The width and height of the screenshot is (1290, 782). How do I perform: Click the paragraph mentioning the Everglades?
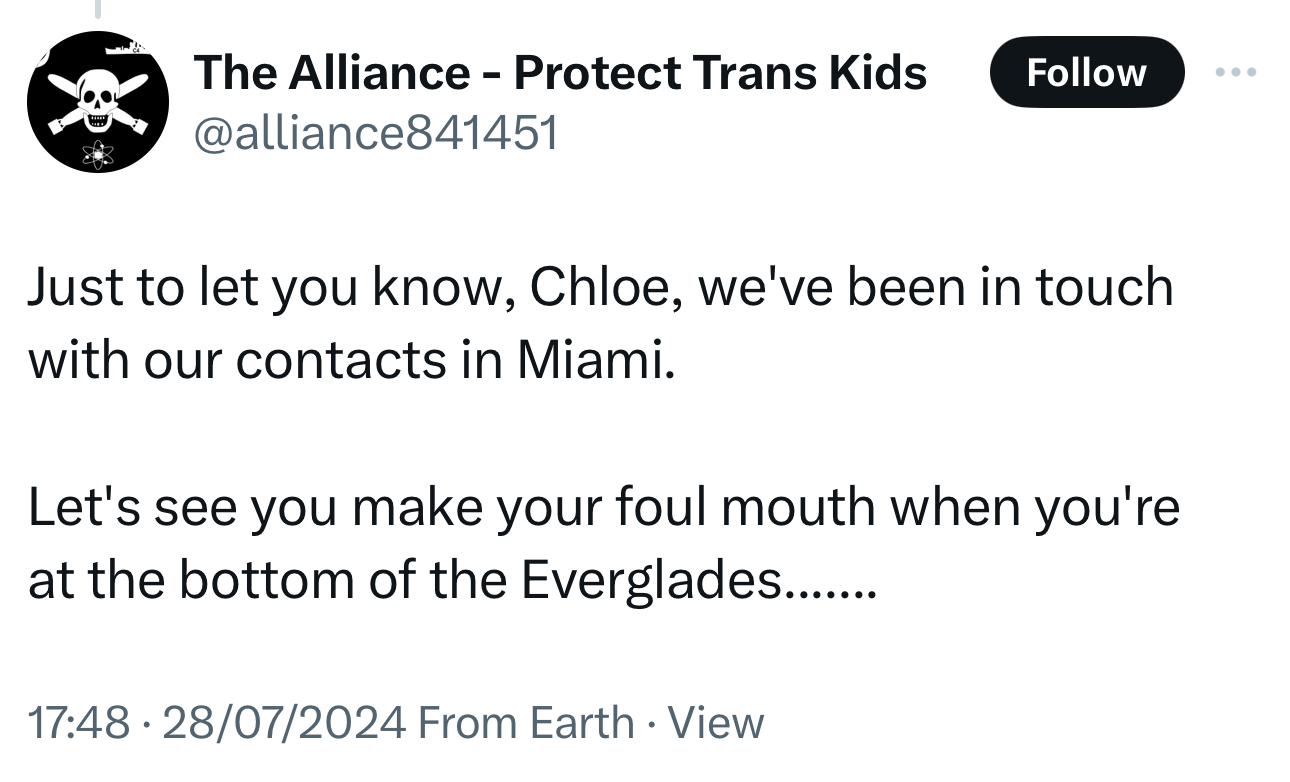[600, 543]
